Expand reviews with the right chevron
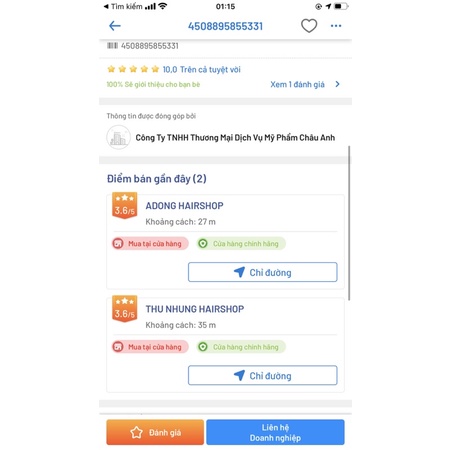Screen dimensions: 450x450 (x=337, y=84)
